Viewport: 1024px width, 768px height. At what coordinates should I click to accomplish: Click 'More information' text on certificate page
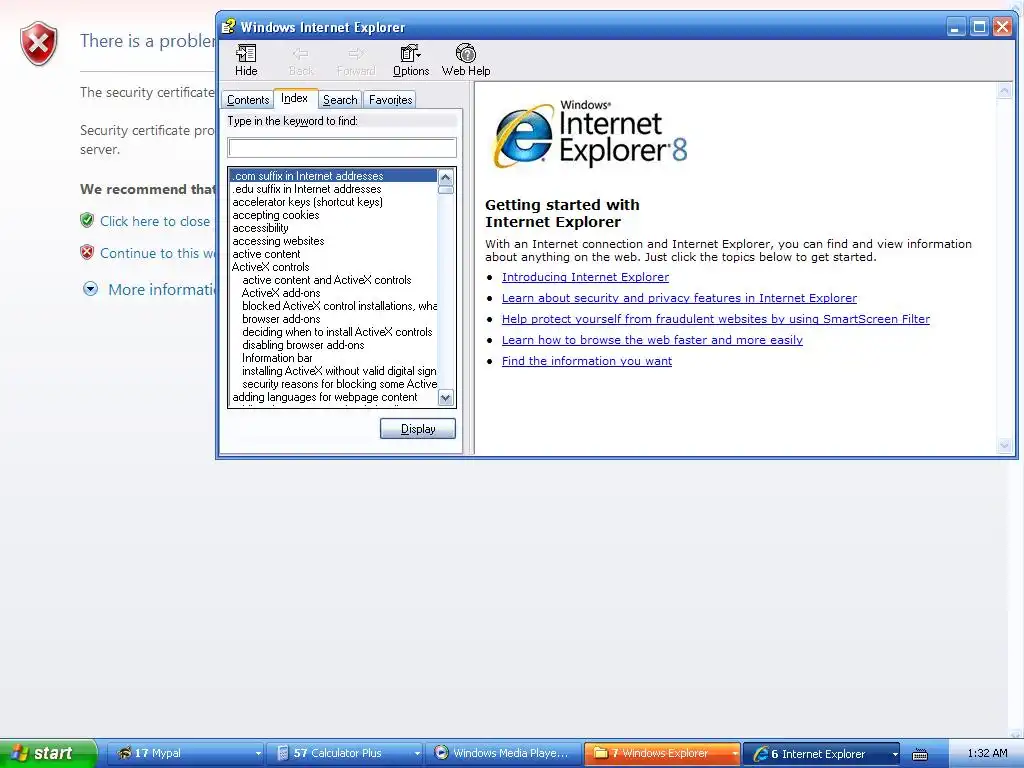point(161,289)
